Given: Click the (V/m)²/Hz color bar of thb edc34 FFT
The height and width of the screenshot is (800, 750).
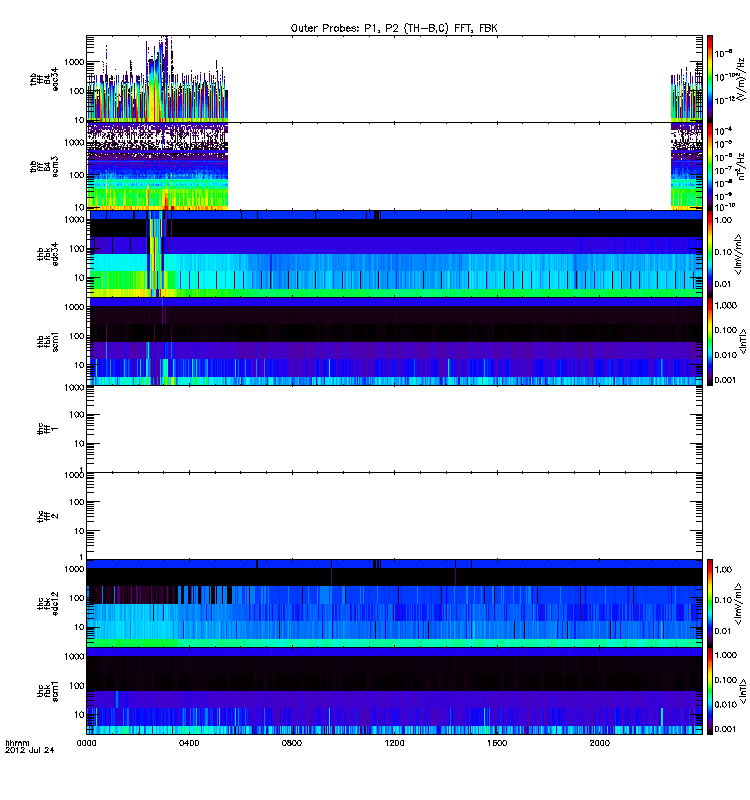Looking at the screenshot, I should (x=709, y=79).
